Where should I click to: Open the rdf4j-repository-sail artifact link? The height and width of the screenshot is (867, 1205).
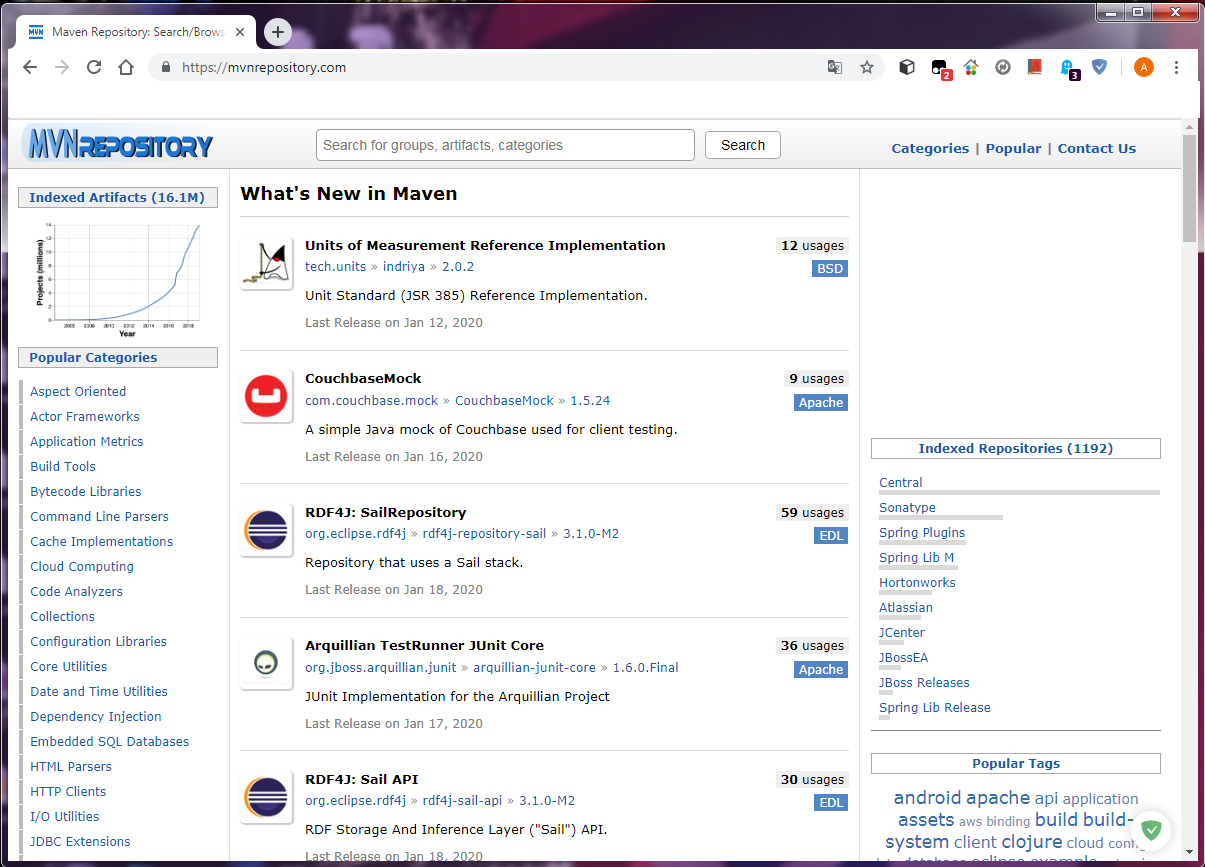point(485,534)
